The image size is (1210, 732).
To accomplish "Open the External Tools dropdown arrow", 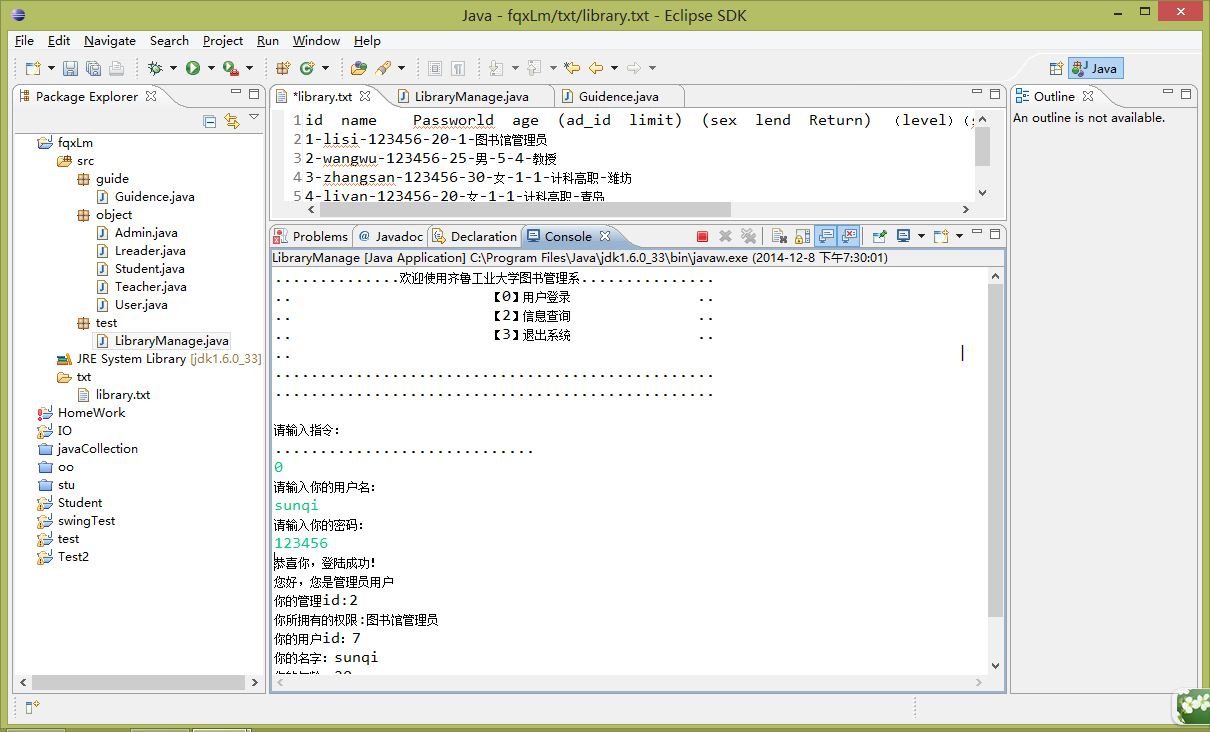I will tap(249, 68).
